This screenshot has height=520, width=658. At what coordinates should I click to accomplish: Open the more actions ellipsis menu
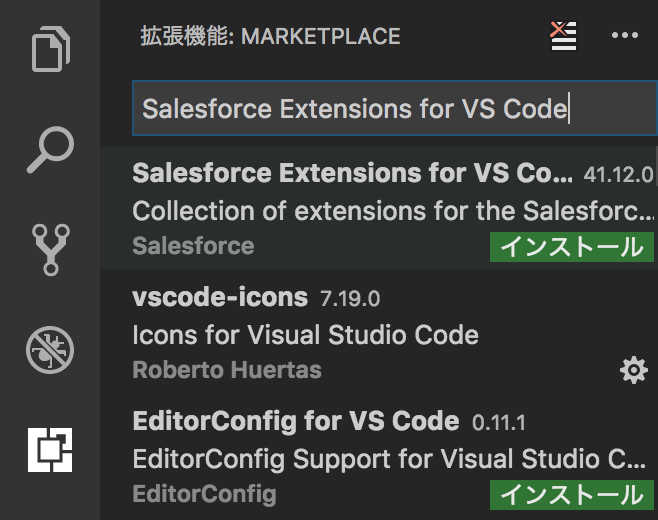tap(624, 36)
